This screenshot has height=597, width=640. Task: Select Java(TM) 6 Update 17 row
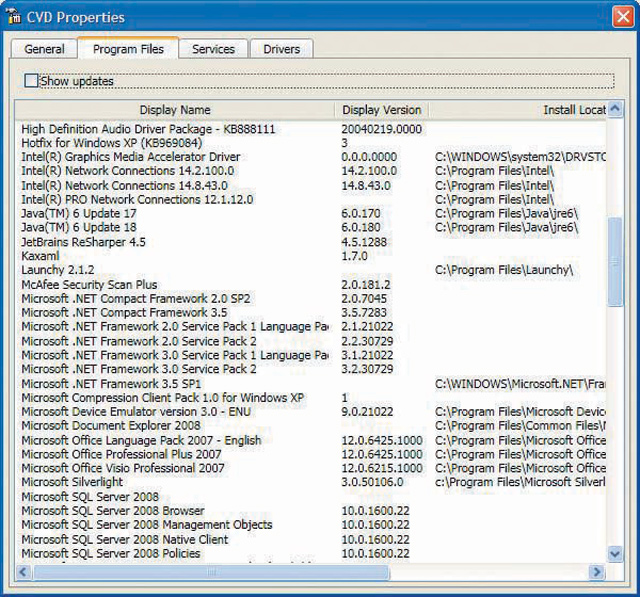click(79, 213)
